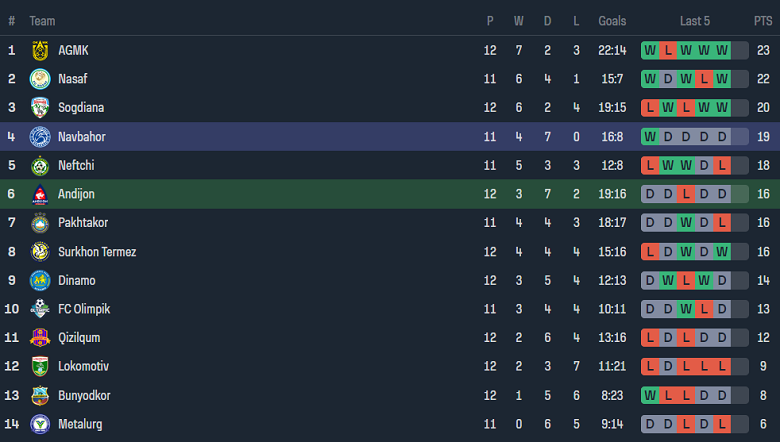Select the Qizilqum team logo

pyautogui.click(x=40, y=338)
